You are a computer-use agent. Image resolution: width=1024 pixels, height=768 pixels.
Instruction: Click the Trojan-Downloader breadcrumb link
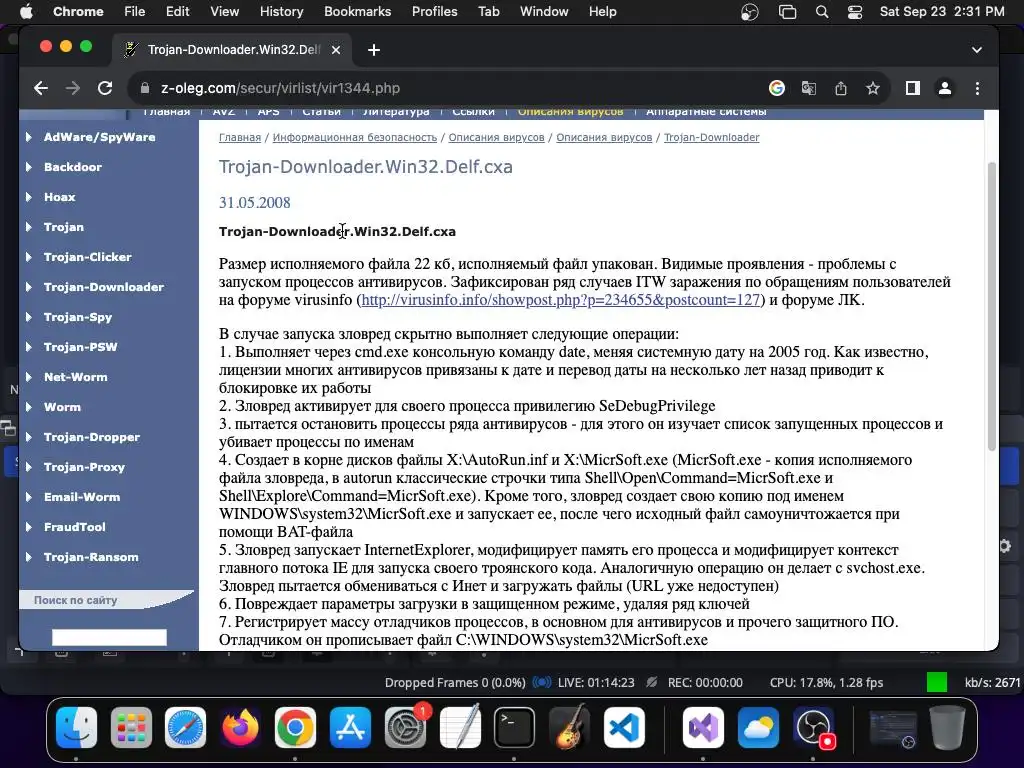[x=711, y=138]
